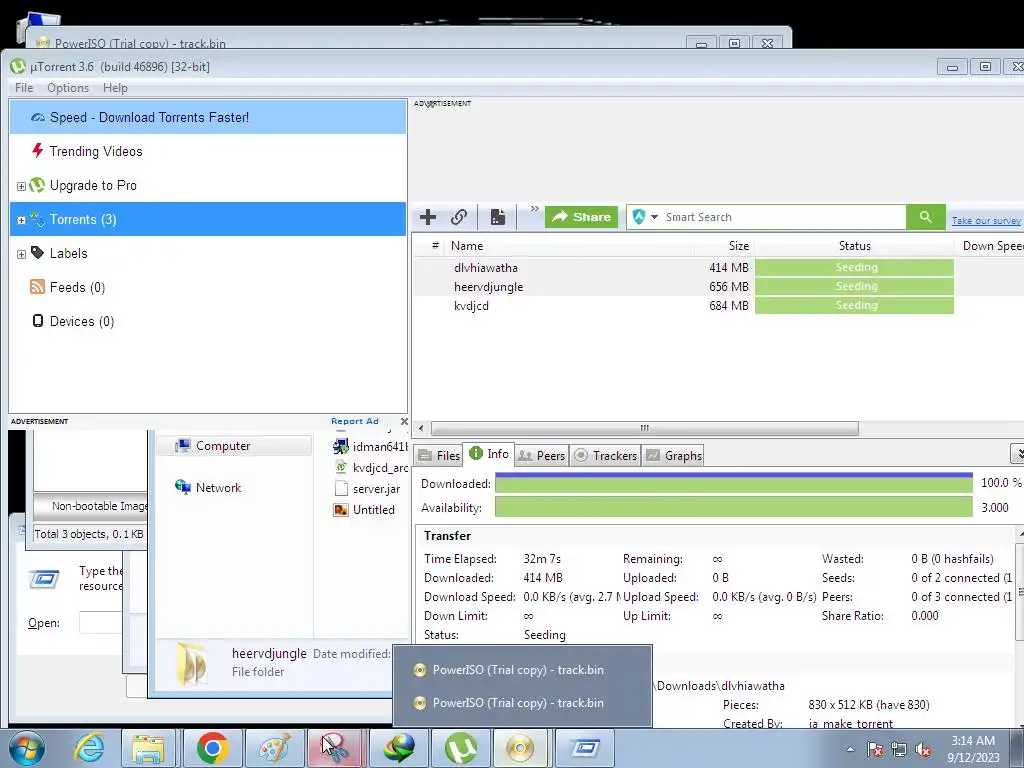Open the Options menu
1024x768 pixels.
coord(68,88)
